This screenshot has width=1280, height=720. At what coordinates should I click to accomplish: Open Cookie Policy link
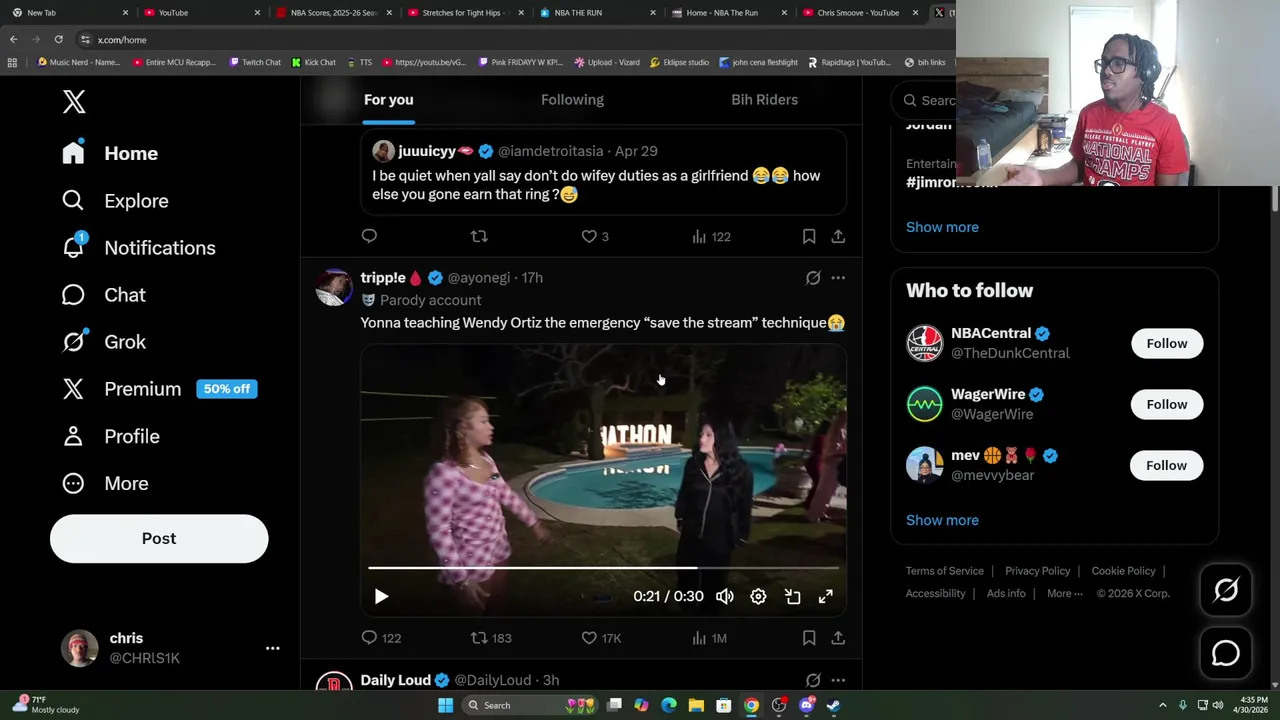[x=1123, y=571]
